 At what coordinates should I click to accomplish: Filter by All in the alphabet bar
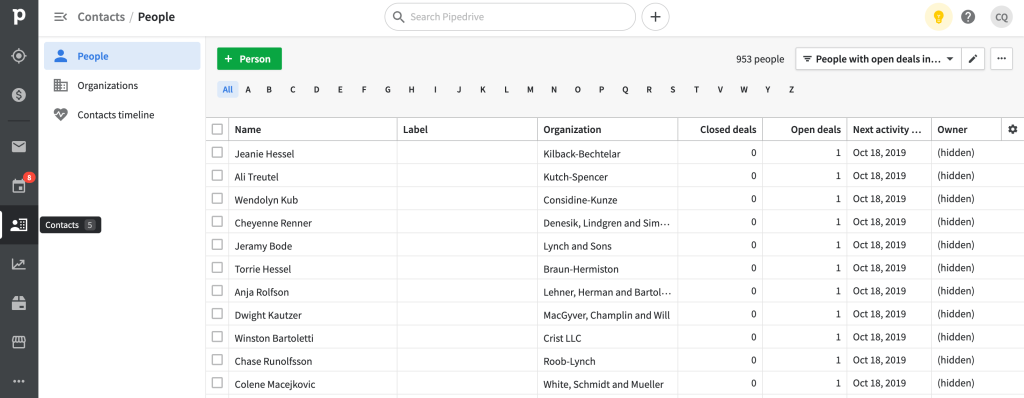pyautogui.click(x=227, y=90)
